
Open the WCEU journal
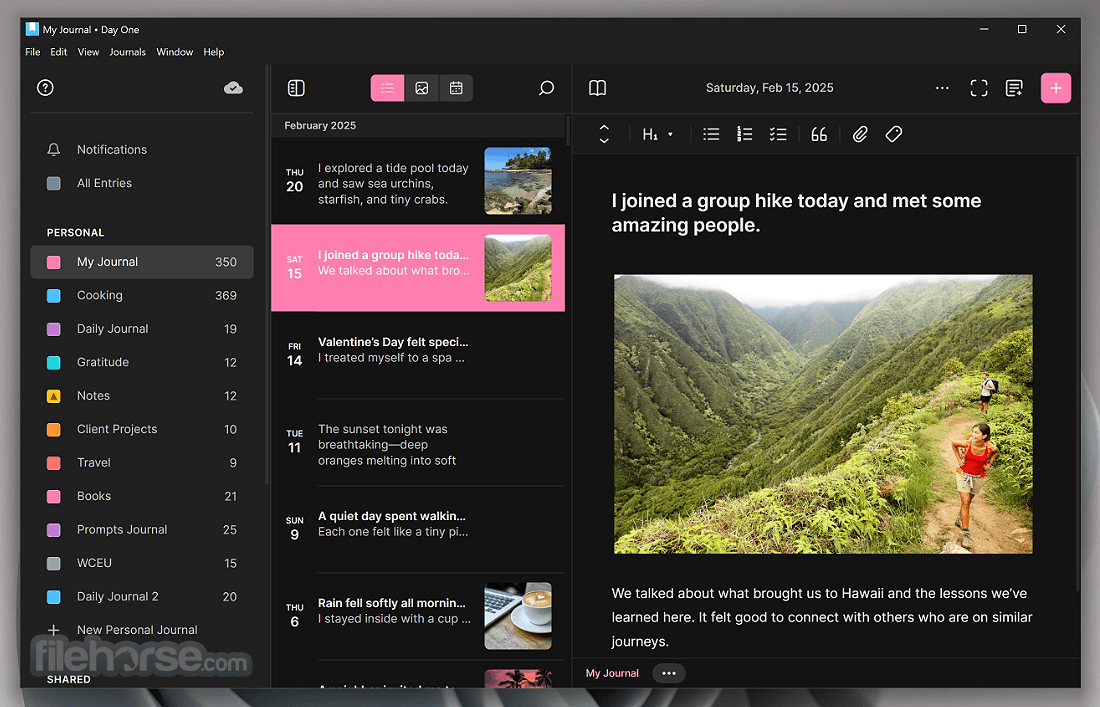142,563
